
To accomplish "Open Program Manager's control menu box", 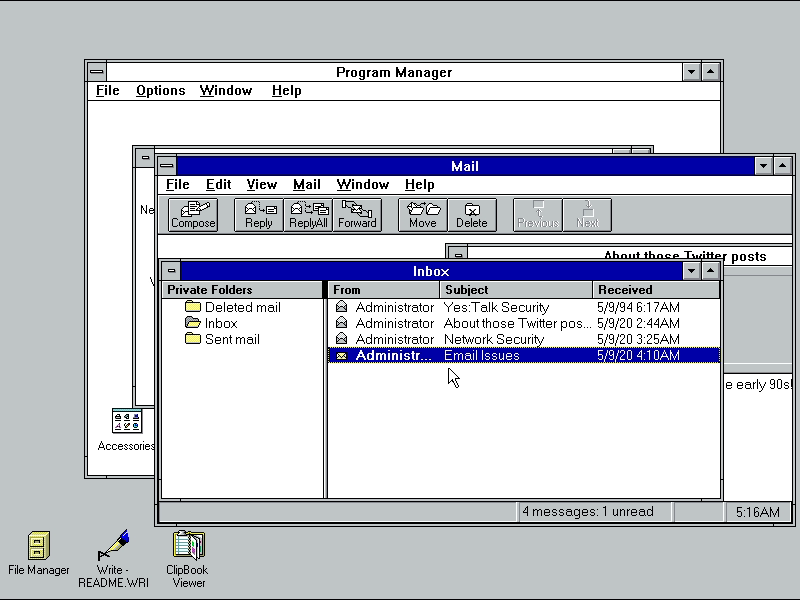I will pos(96,72).
